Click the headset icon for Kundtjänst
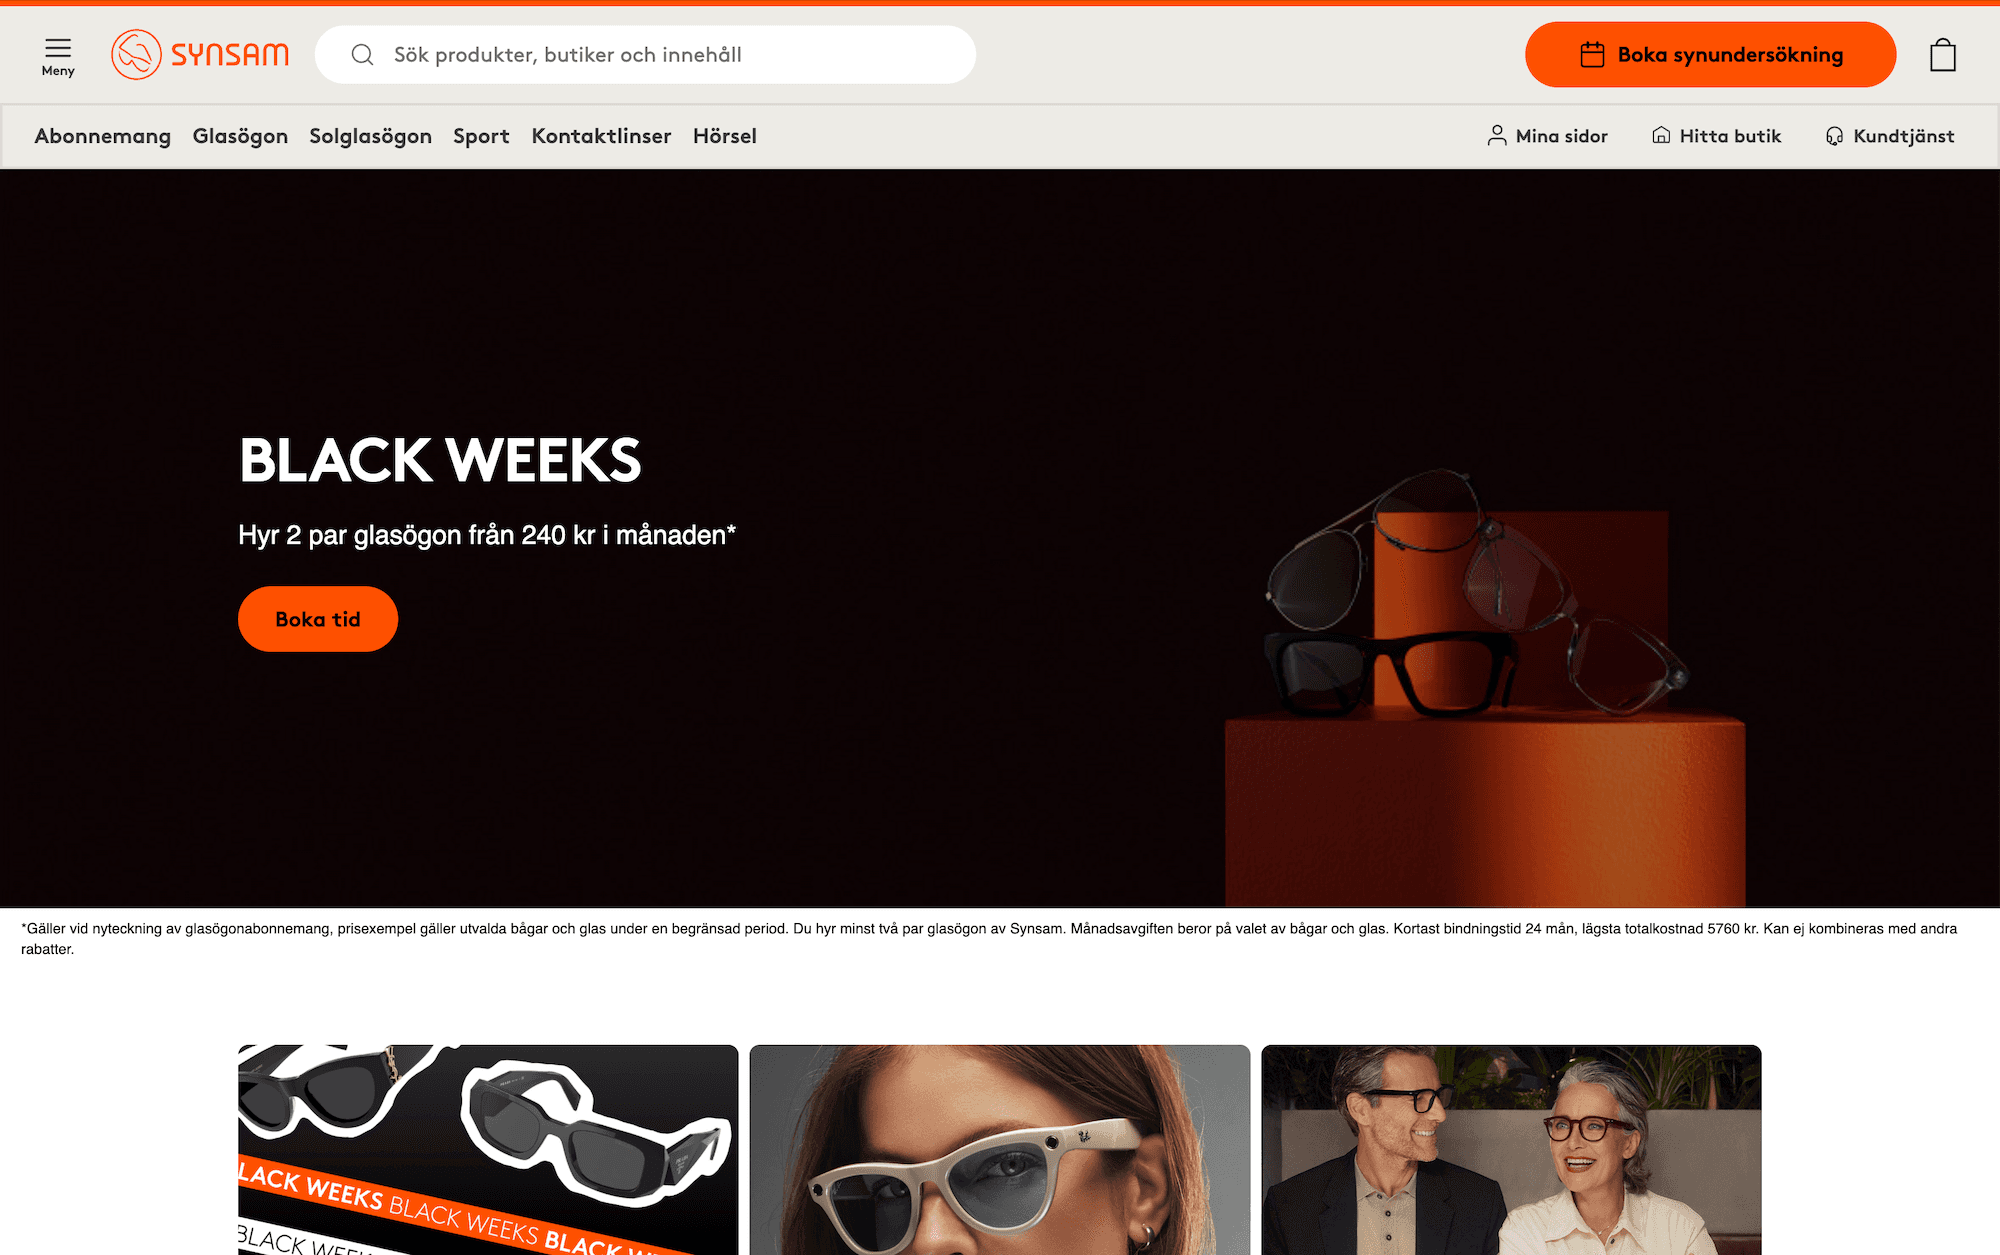2000x1255 pixels. (1834, 136)
